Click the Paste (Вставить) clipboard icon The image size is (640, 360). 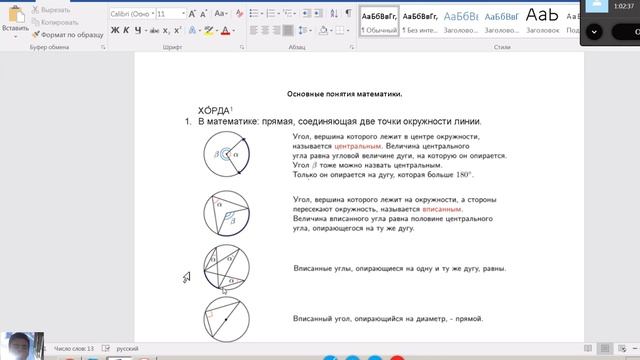[16, 14]
